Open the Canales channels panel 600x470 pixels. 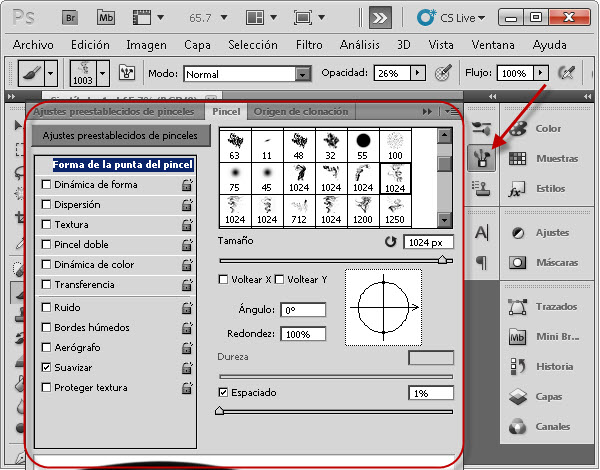point(539,426)
